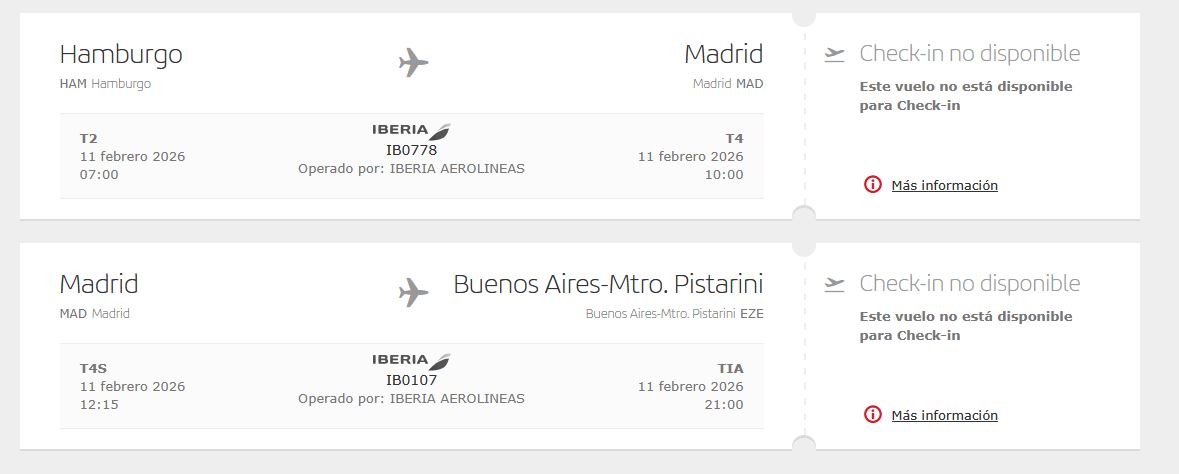This screenshot has height=474, width=1179.
Task: Click red info icon for Hamburgo flight
Action: [873, 185]
